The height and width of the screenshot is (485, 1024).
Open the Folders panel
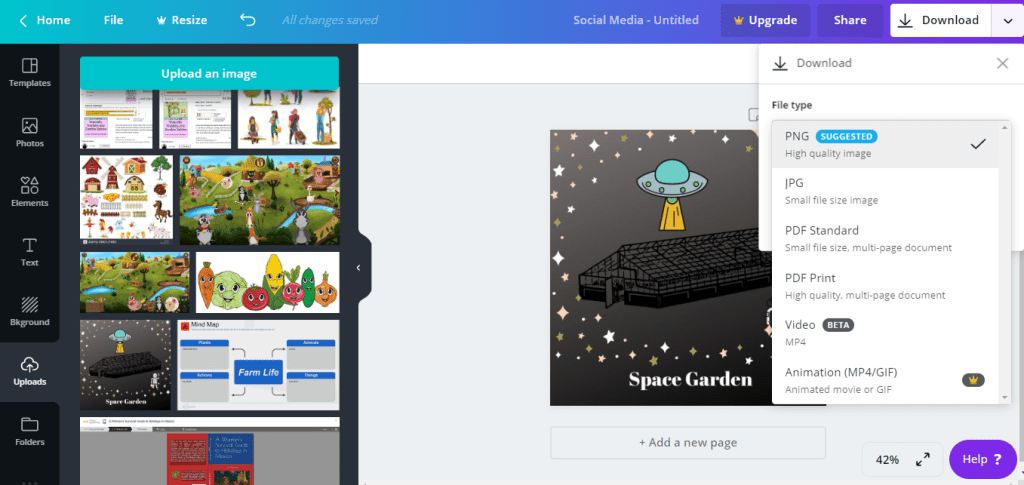point(29,431)
